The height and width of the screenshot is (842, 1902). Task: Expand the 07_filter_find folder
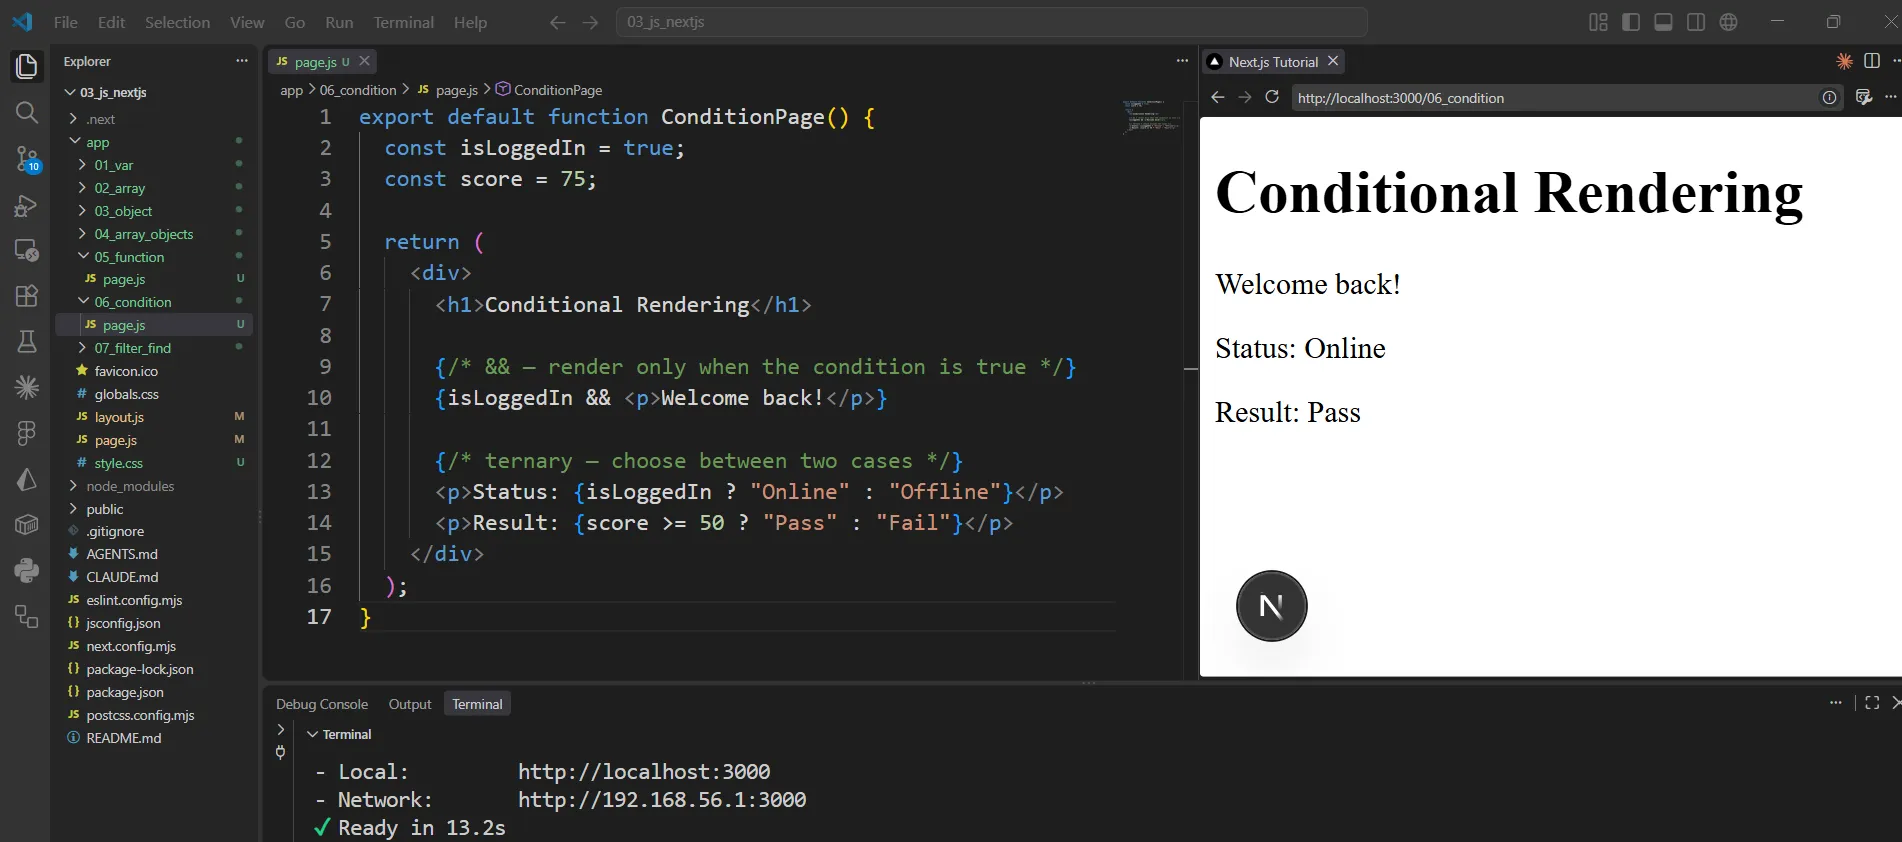click(82, 348)
